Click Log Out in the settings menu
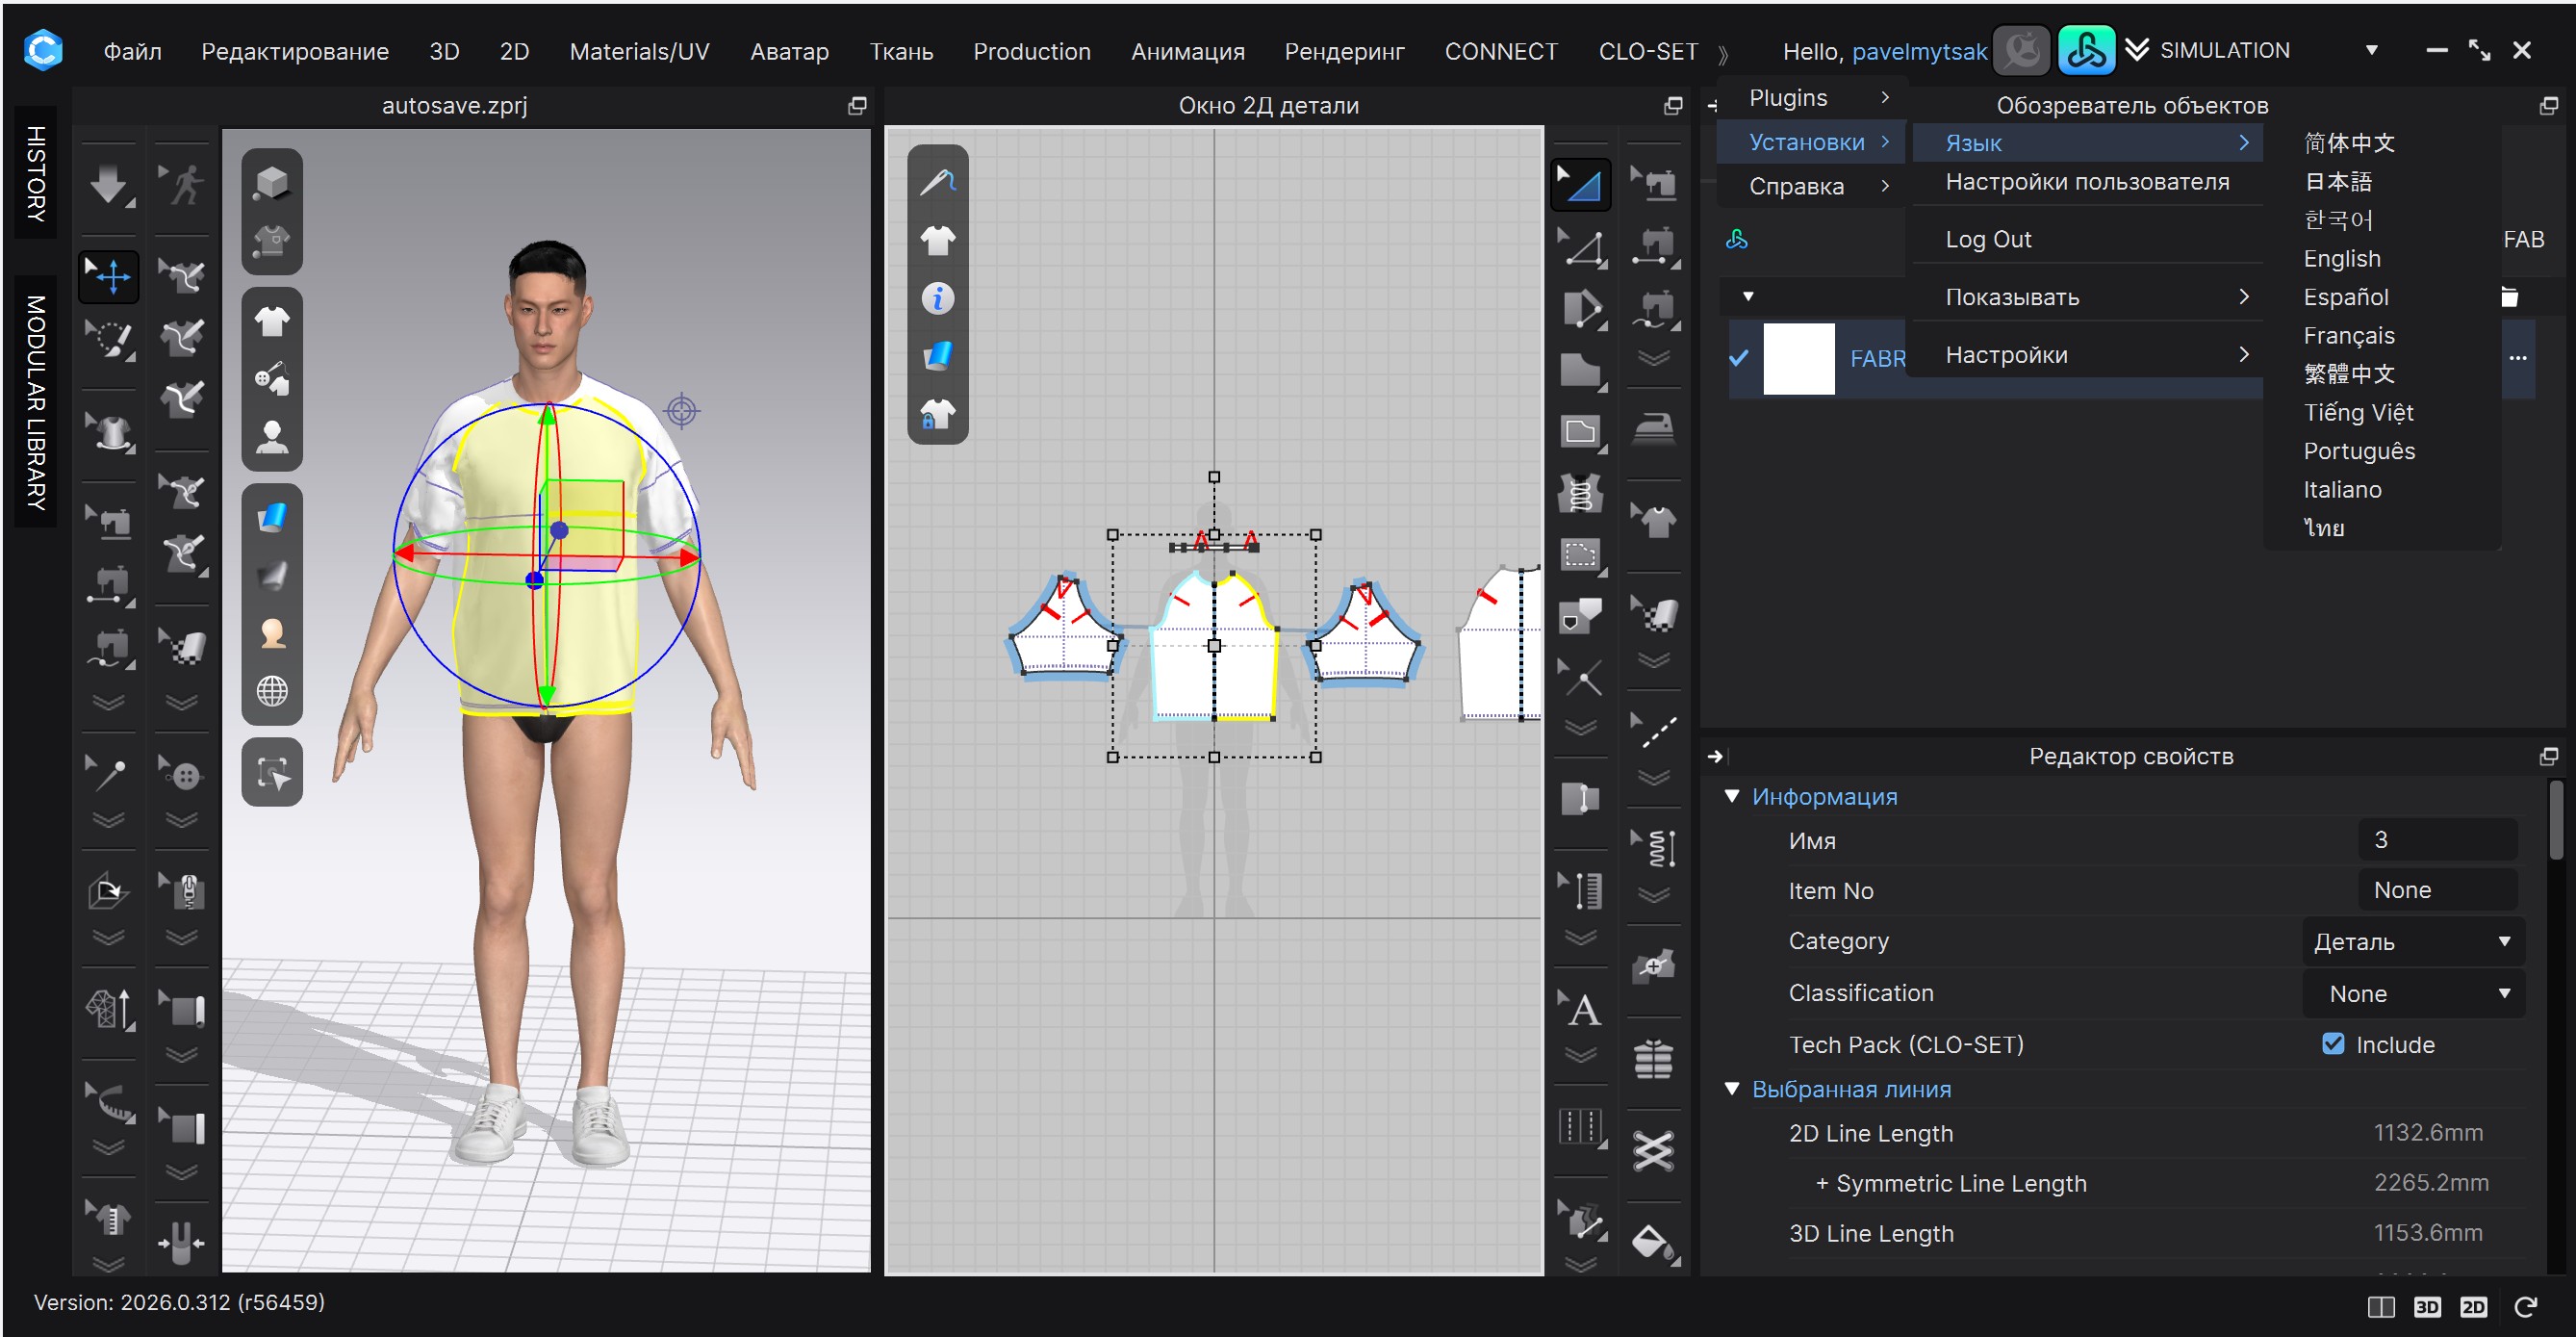The height and width of the screenshot is (1337, 2576). click(1987, 239)
